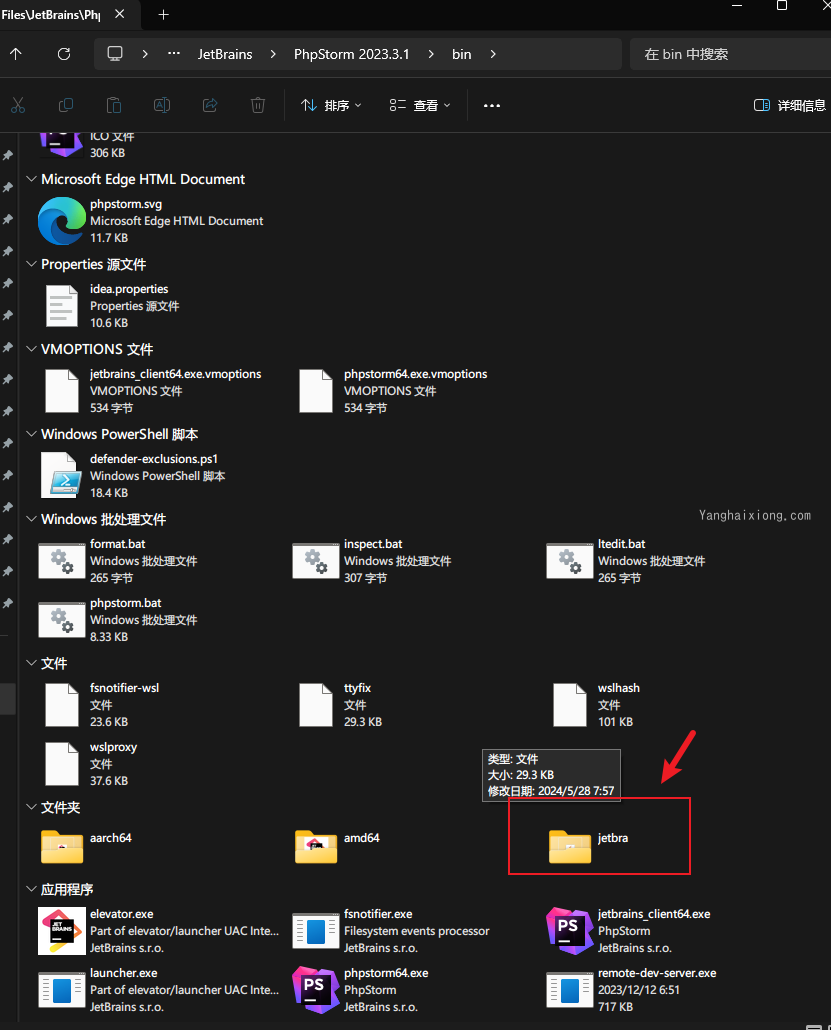
Task: Select the ICO 文件 item at top
Action: tap(87, 146)
